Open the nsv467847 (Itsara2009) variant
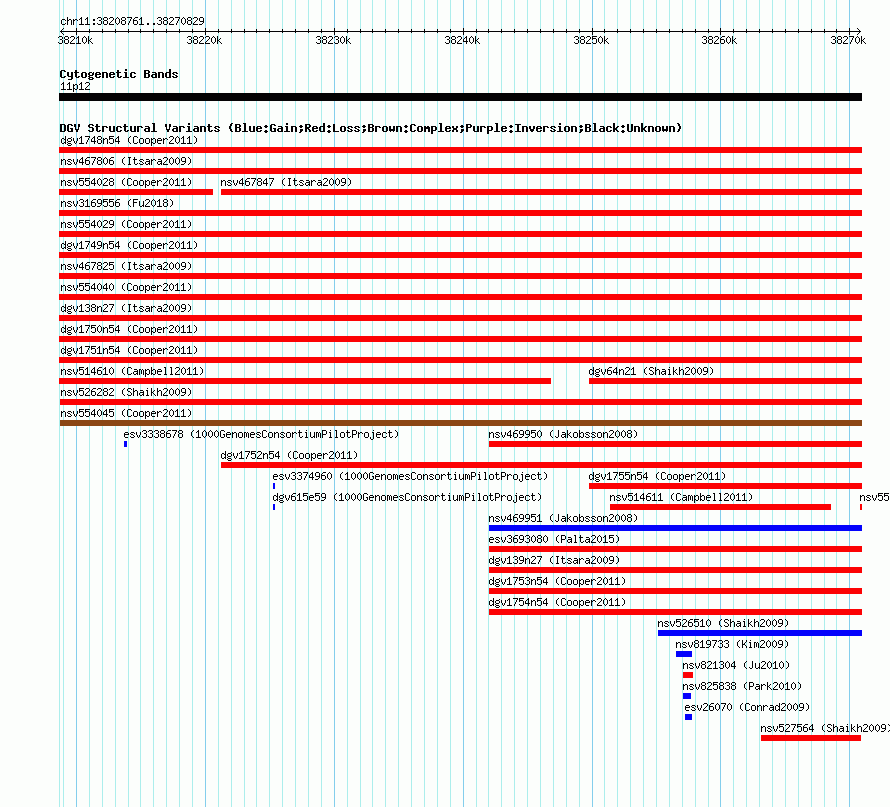890x807 pixels. pos(286,182)
